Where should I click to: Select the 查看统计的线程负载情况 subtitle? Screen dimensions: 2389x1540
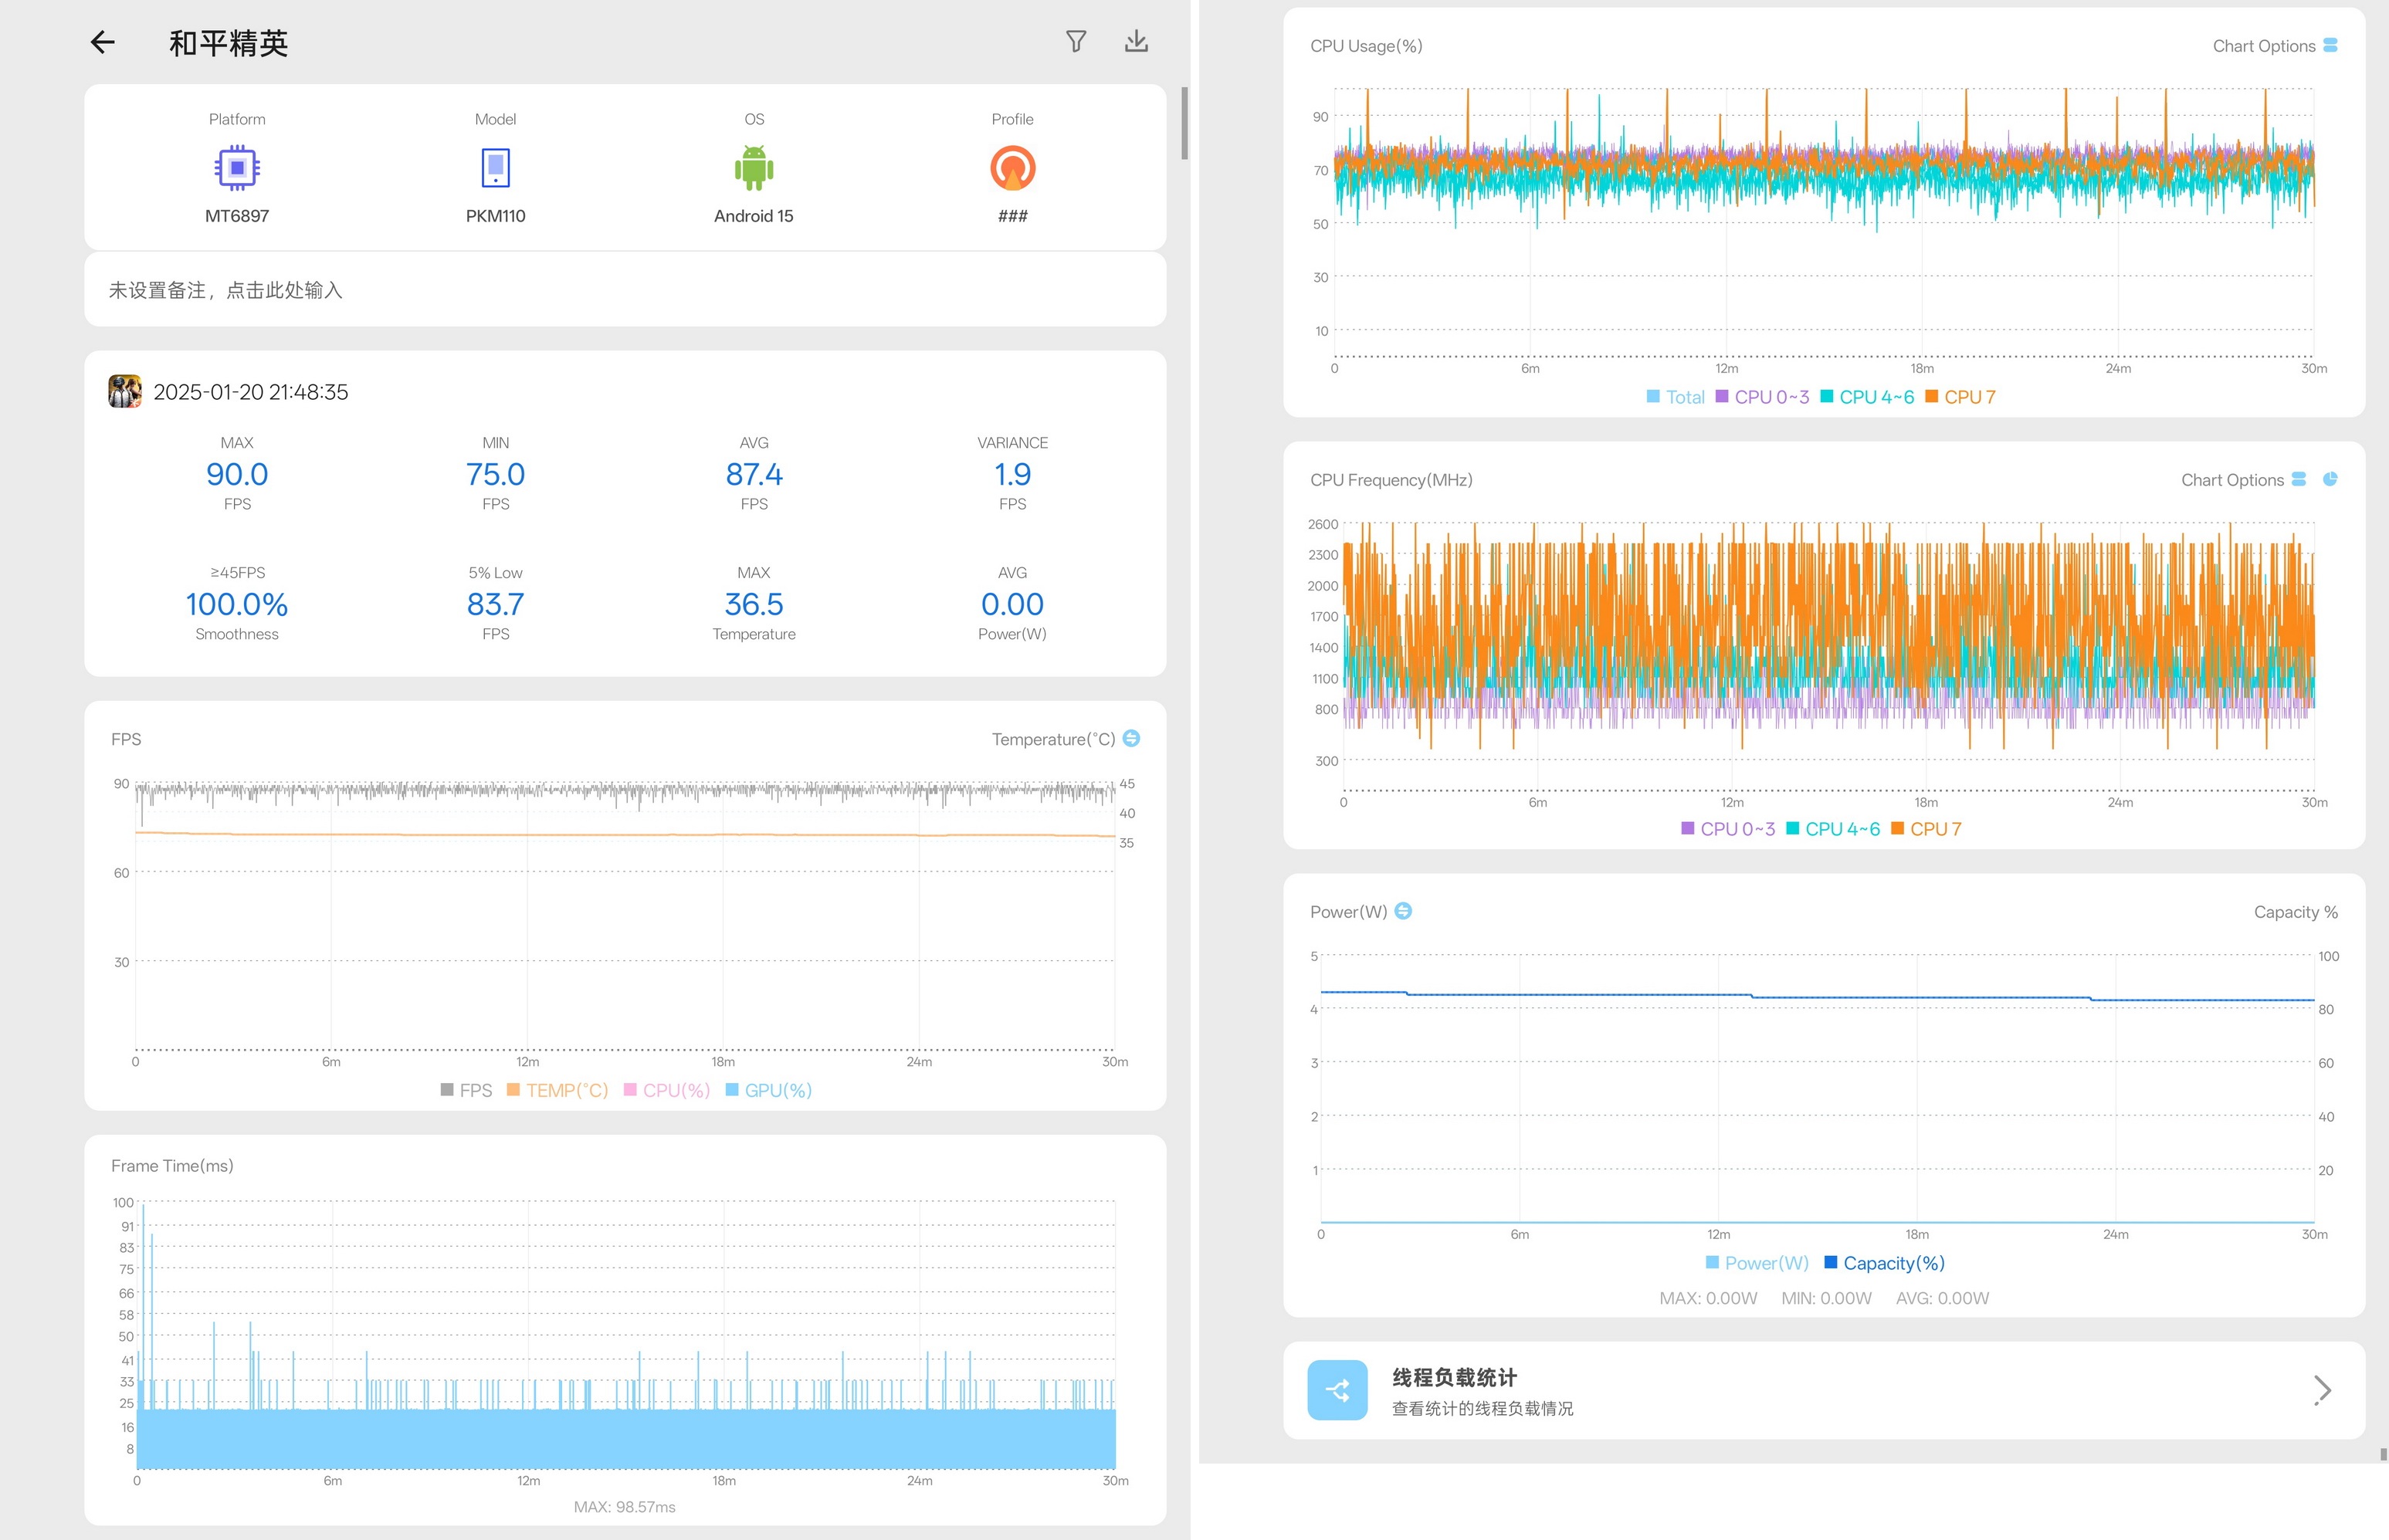click(1482, 1409)
